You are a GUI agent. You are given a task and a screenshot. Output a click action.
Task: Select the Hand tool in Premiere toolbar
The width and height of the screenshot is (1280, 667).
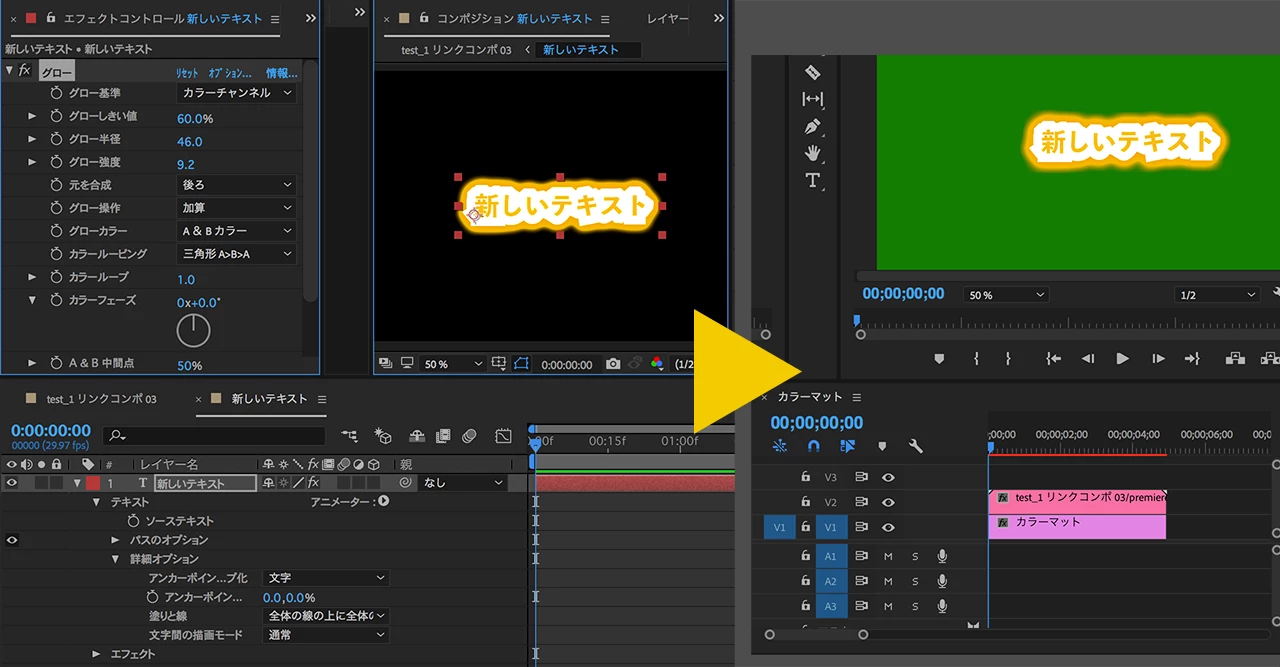812,153
